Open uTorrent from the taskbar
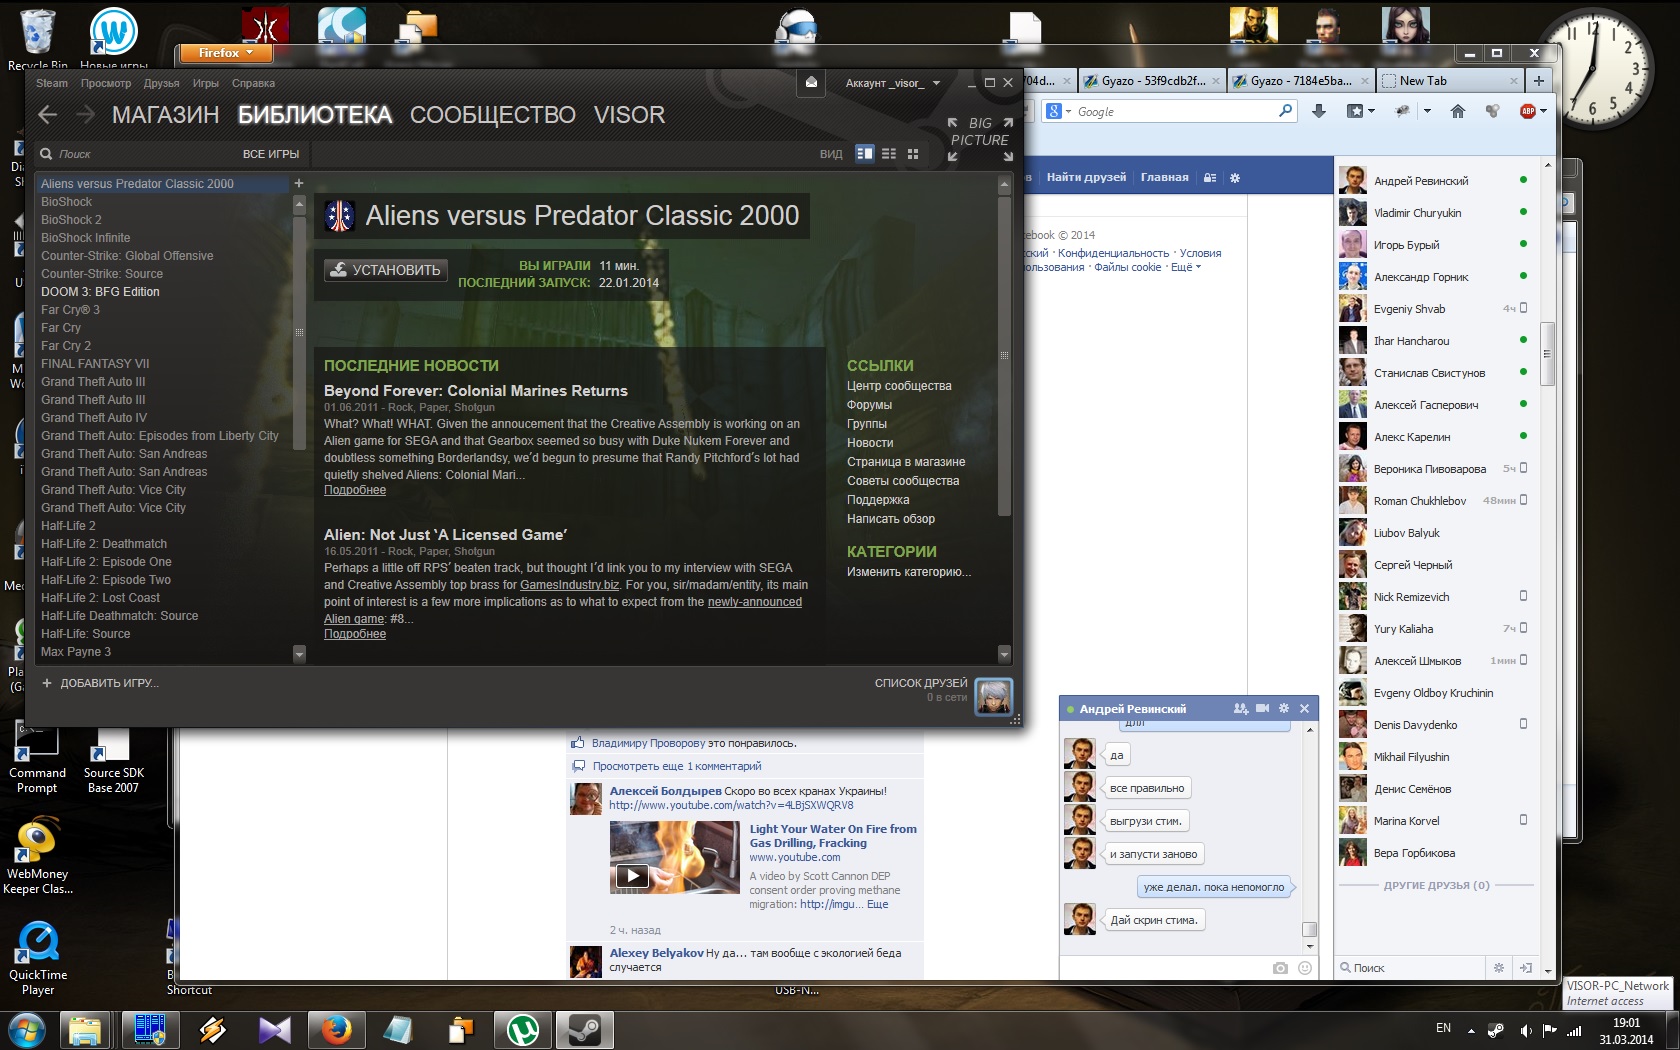The height and width of the screenshot is (1050, 1680). click(523, 1030)
